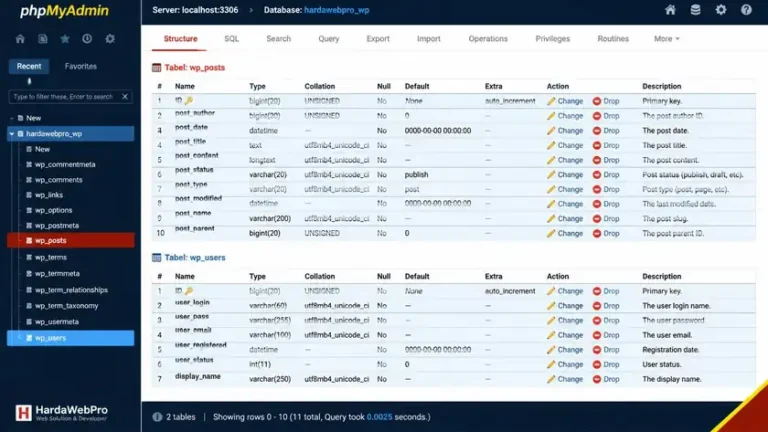
Task: Click red Drop icon for post_parent
Action: (x=597, y=234)
